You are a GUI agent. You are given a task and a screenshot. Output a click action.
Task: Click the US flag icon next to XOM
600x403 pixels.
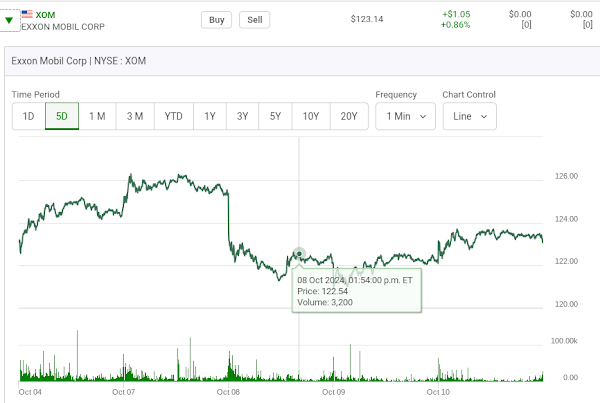tap(27, 15)
